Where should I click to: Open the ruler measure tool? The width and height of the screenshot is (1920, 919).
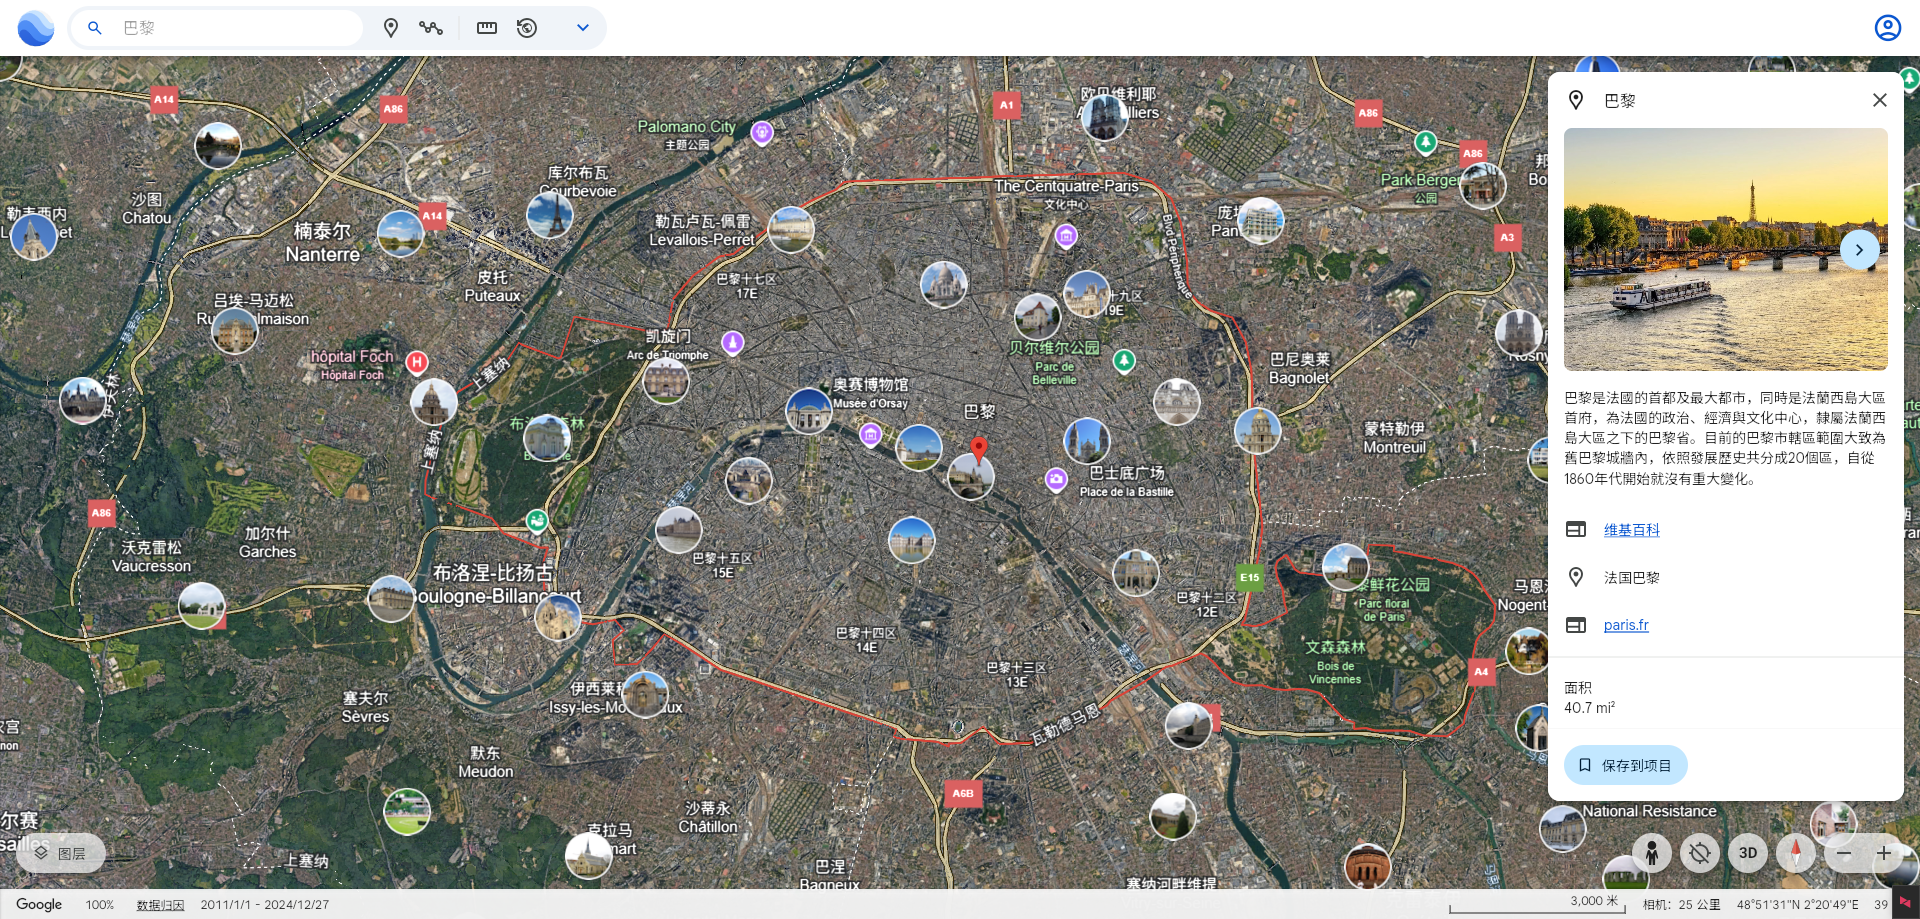(x=487, y=28)
